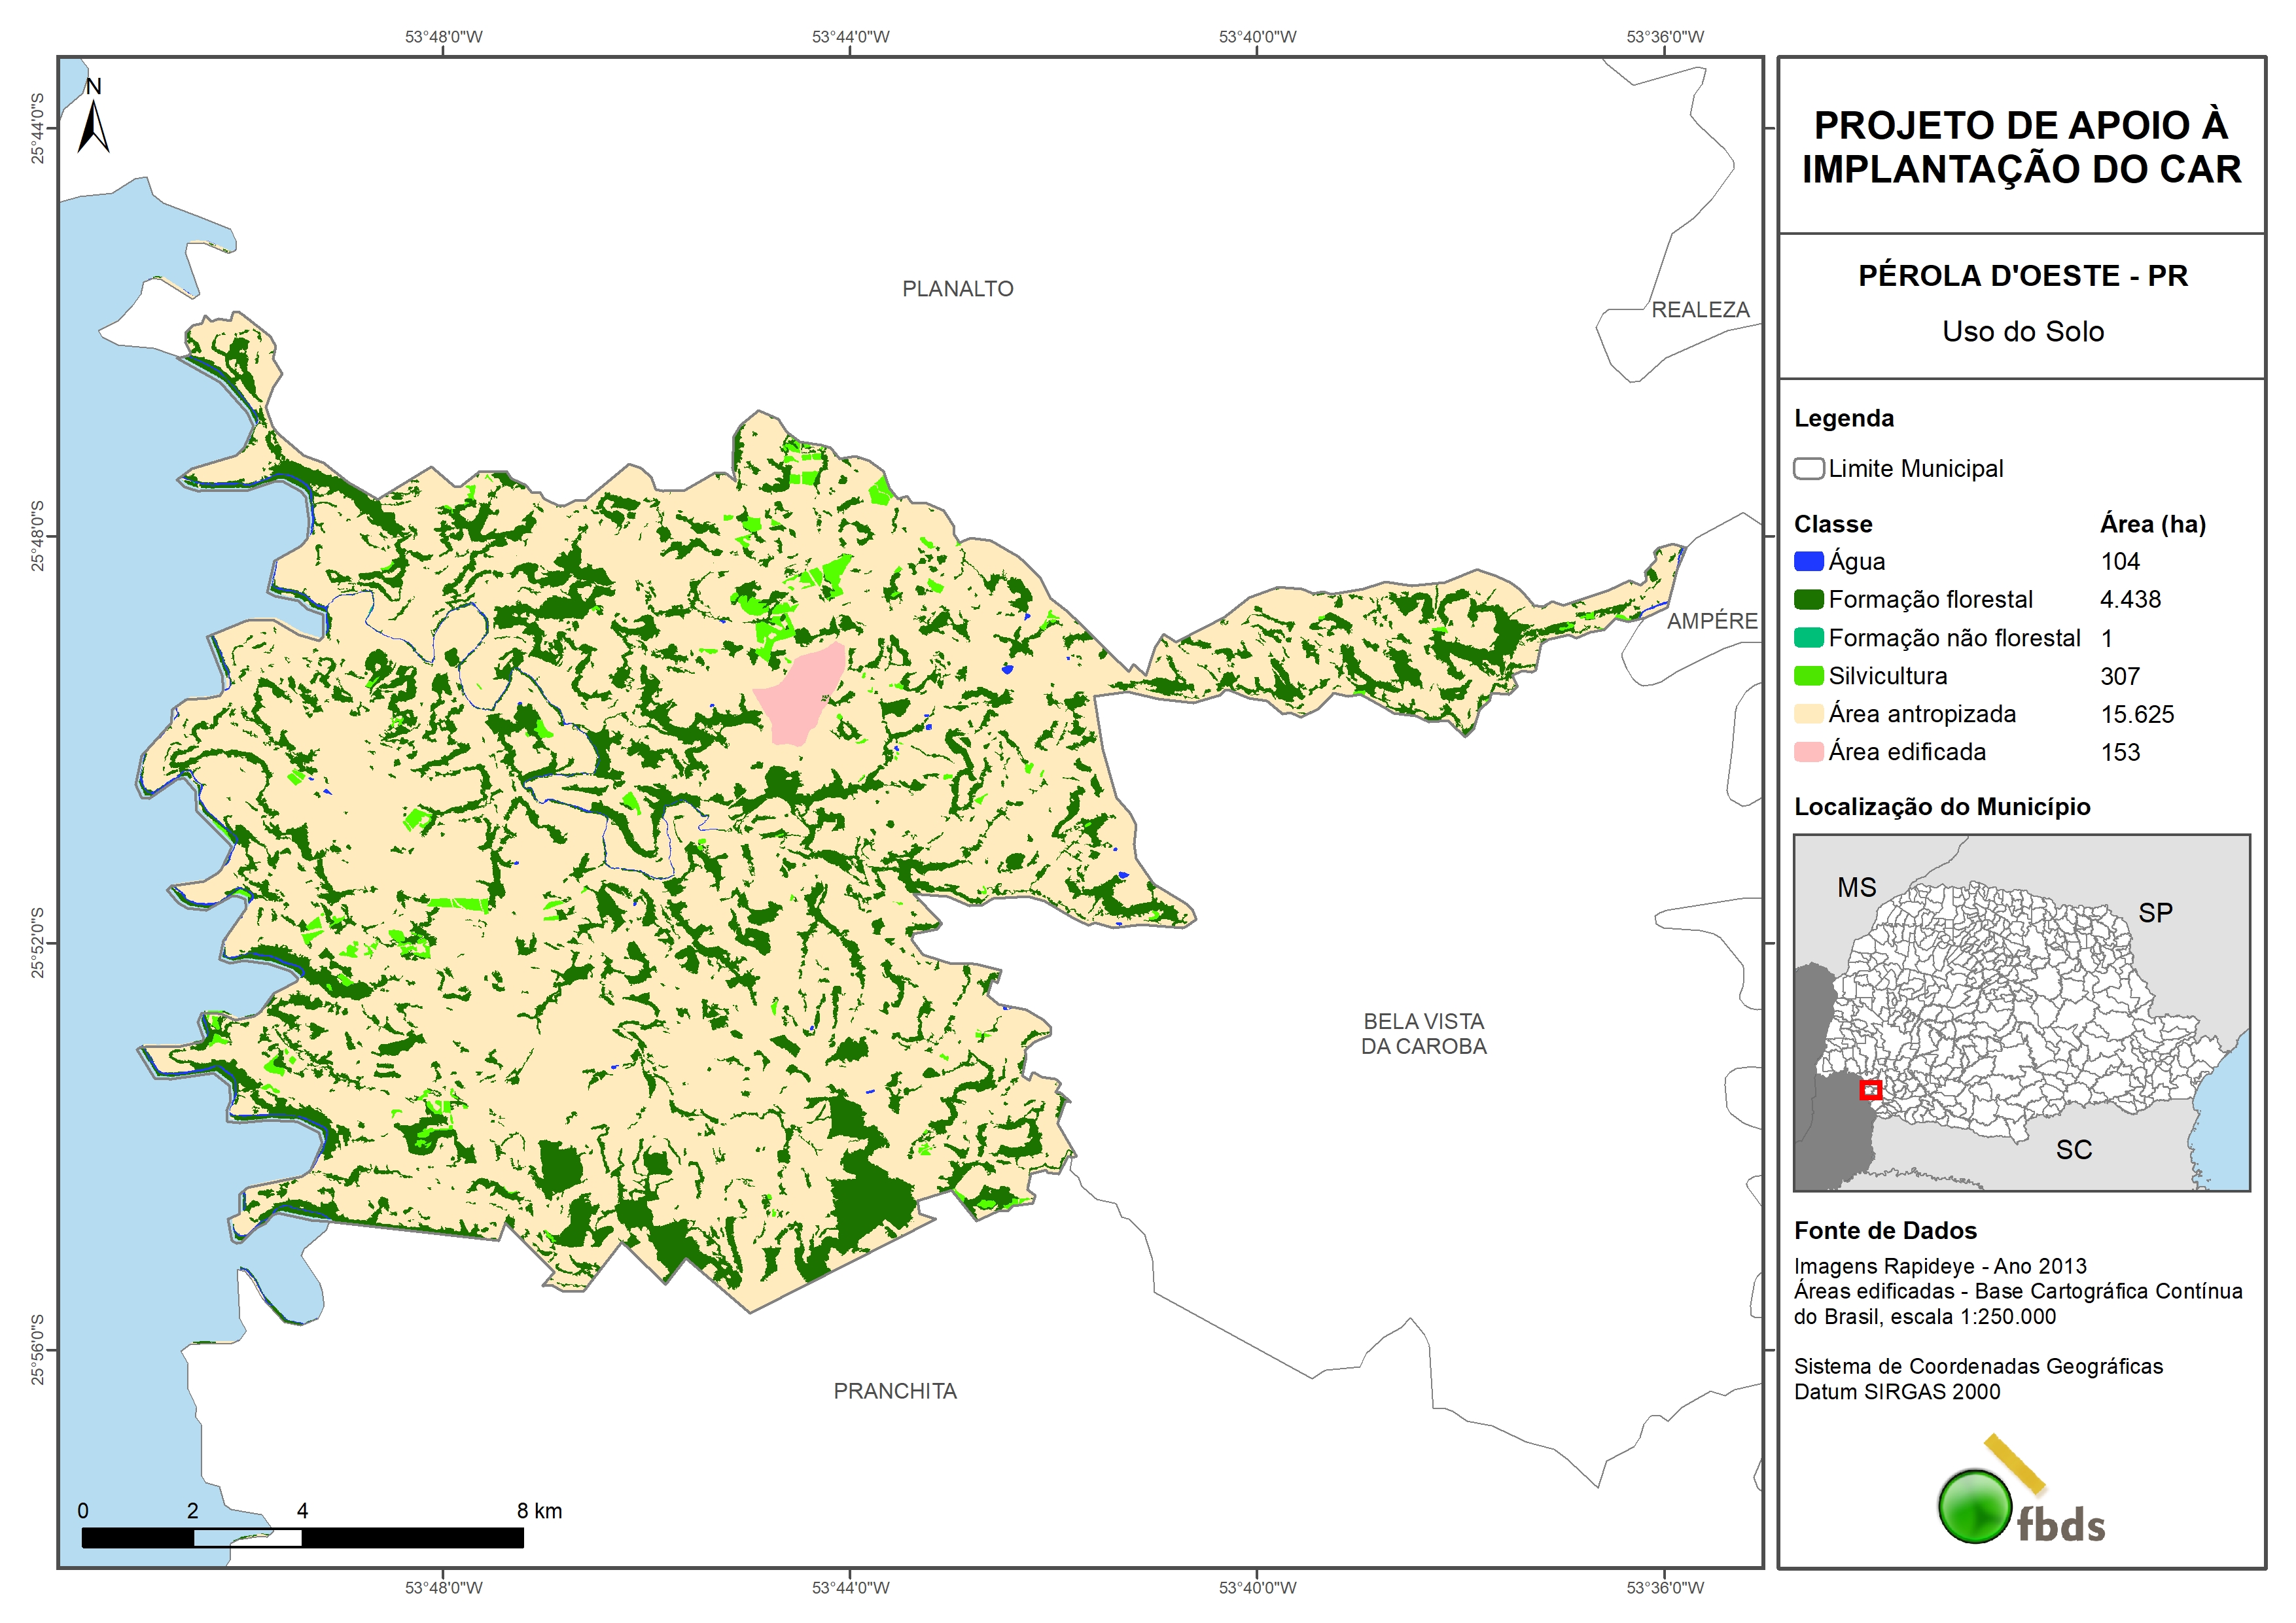Click the Formação não florestal legend swatch
Image resolution: width=2296 pixels, height=1623 pixels.
tap(1808, 638)
